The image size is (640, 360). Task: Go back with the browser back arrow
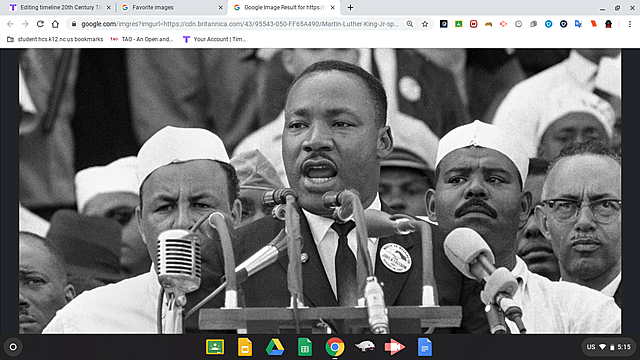coord(10,24)
